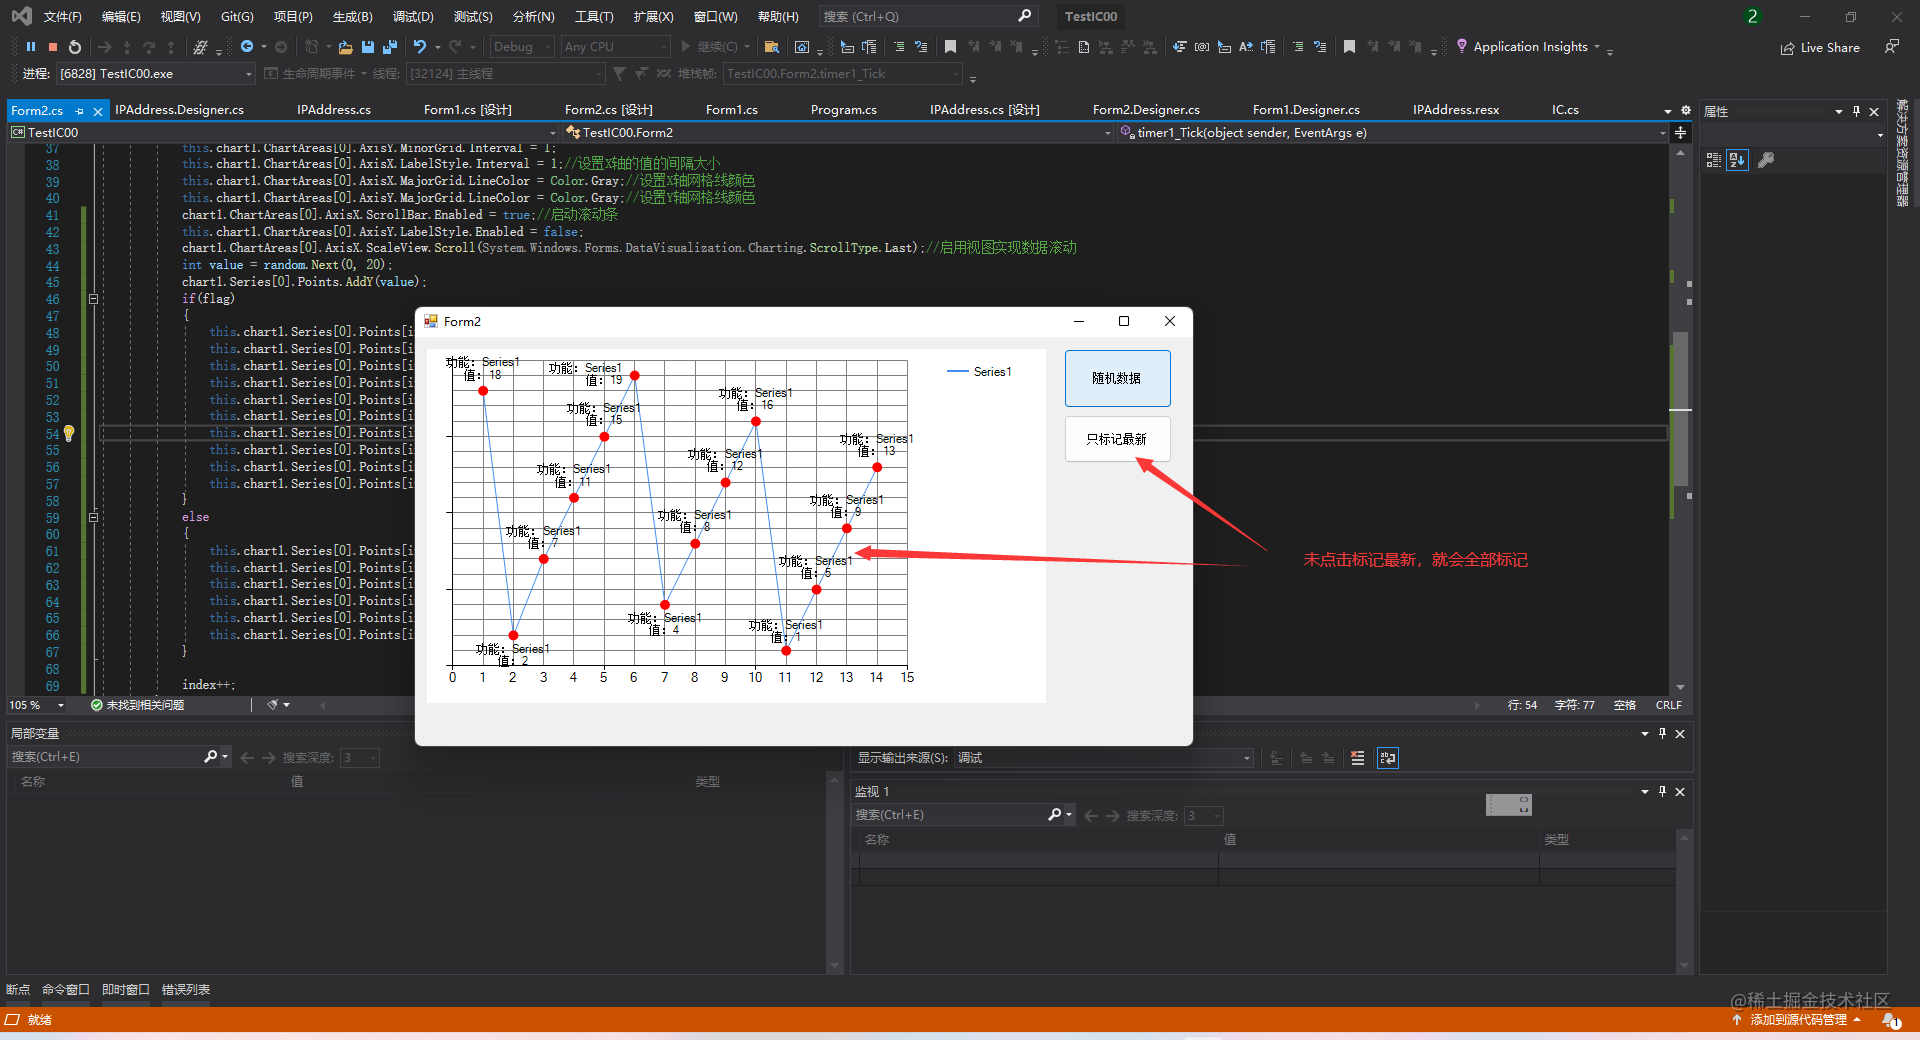Viewport: 1920px width, 1040px height.
Task: Click the 监视 1 search field
Action: (950, 815)
